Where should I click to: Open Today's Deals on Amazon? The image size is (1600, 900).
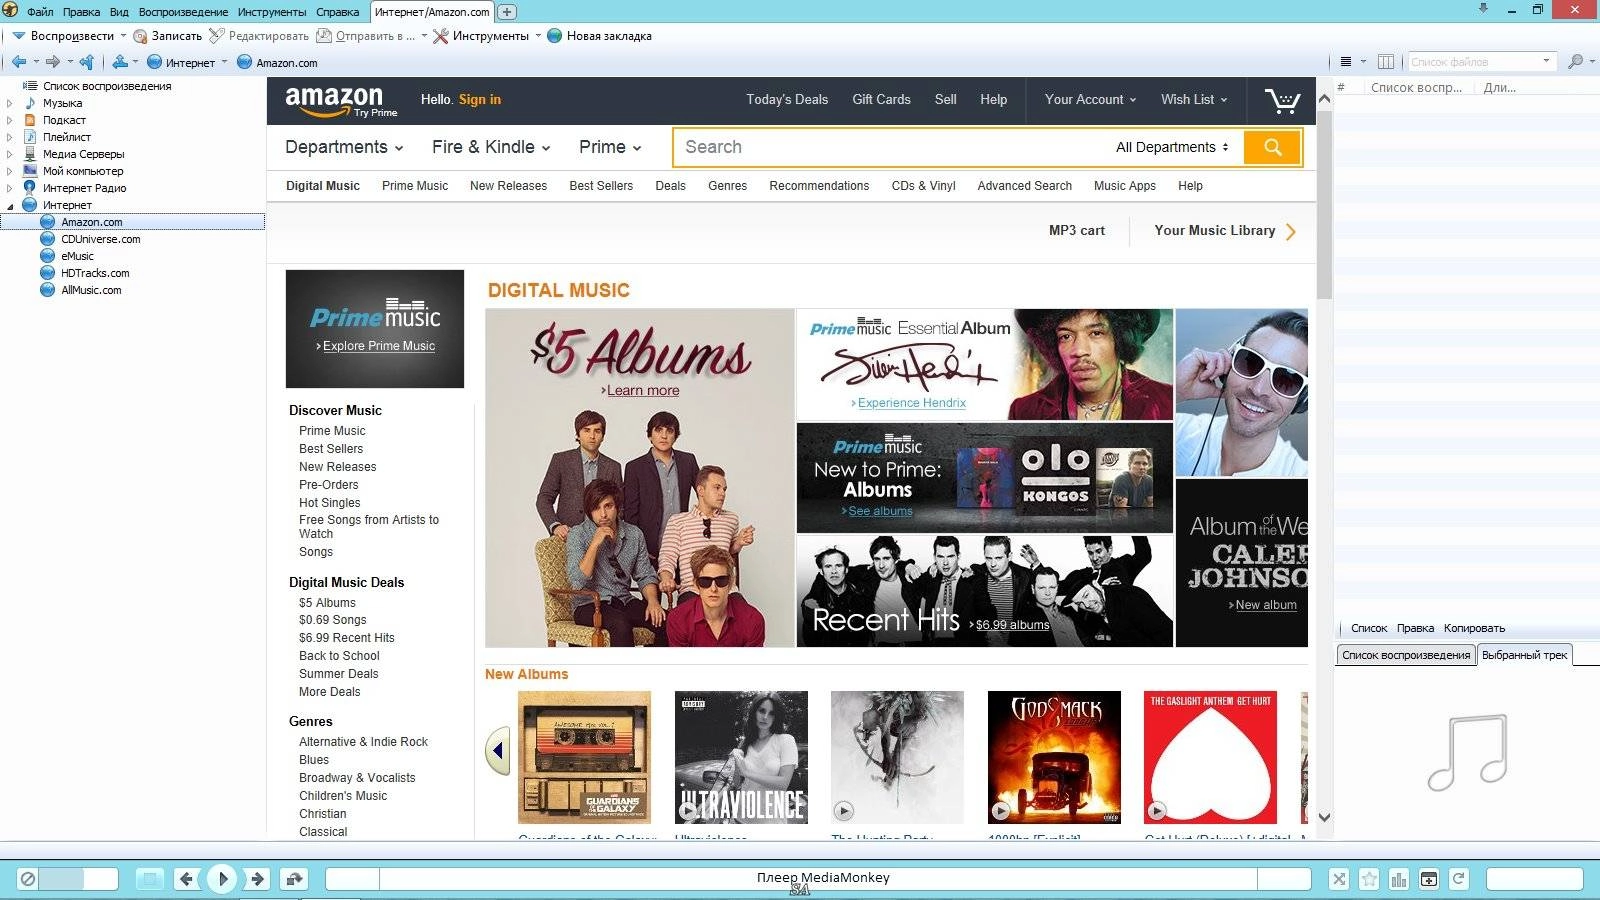(787, 100)
